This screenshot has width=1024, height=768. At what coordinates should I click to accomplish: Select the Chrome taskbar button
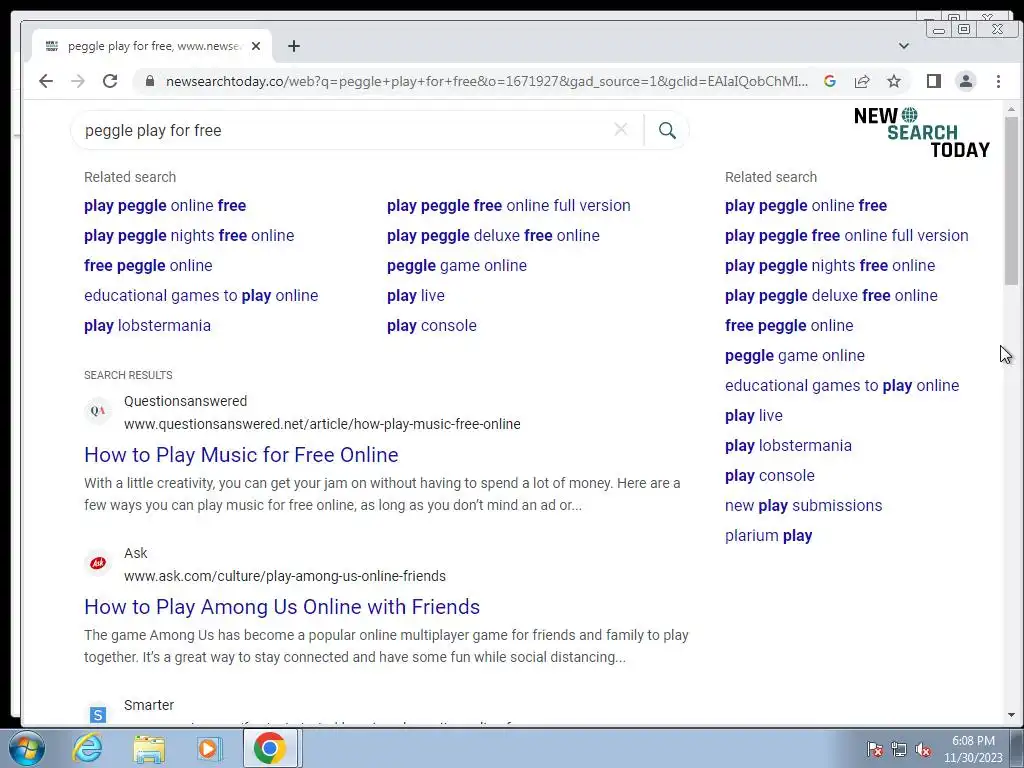point(270,748)
